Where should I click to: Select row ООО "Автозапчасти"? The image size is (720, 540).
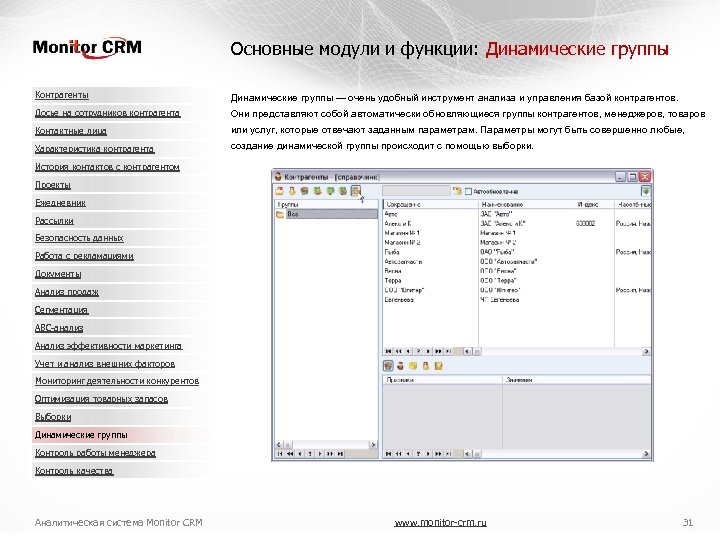[x=517, y=262]
